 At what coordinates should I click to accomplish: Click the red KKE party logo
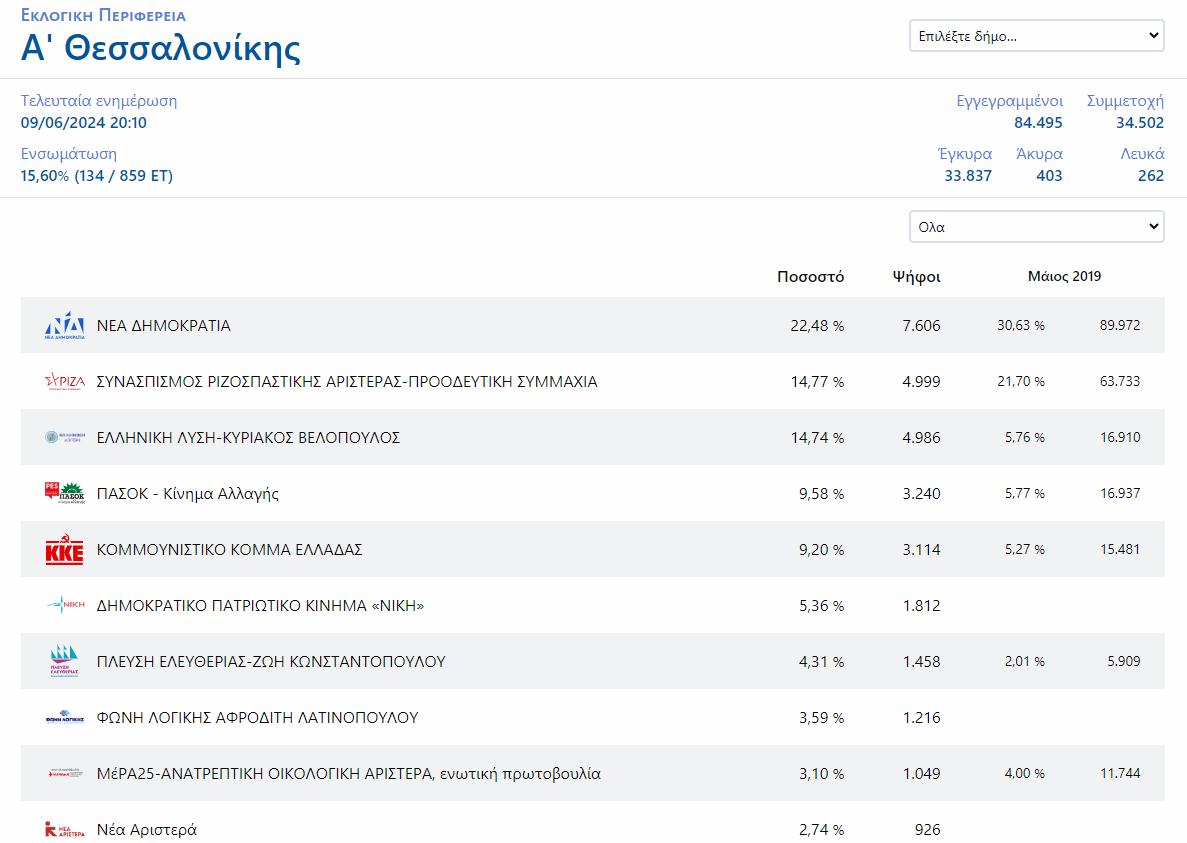[x=65, y=550]
